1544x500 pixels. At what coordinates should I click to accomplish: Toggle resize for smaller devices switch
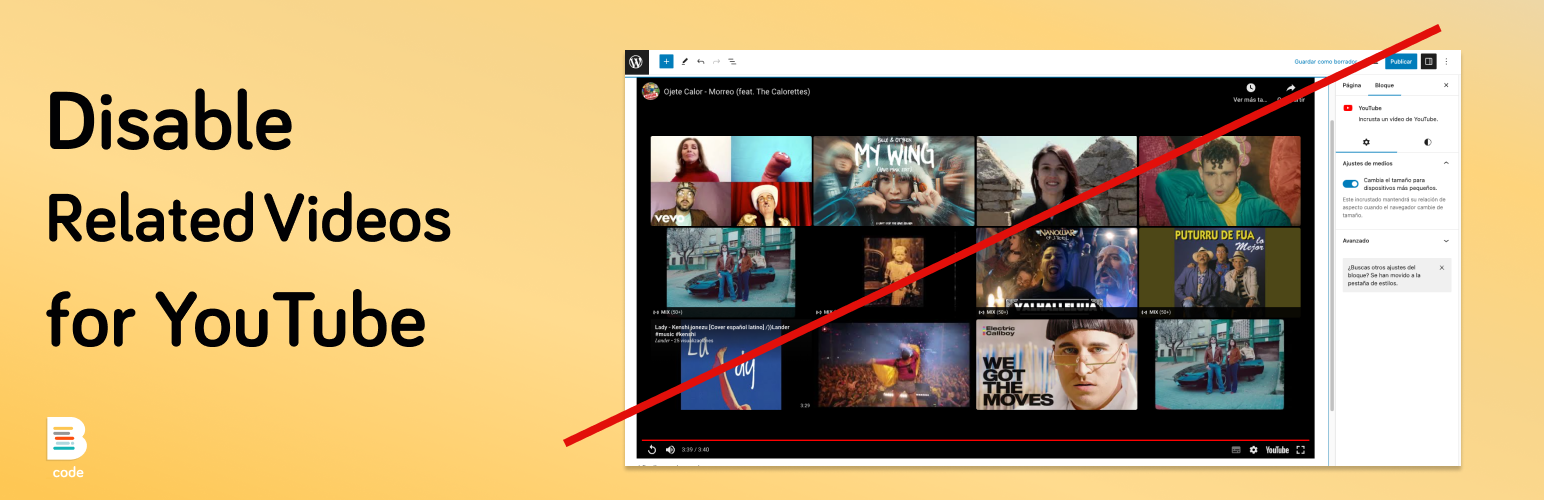(x=1351, y=184)
